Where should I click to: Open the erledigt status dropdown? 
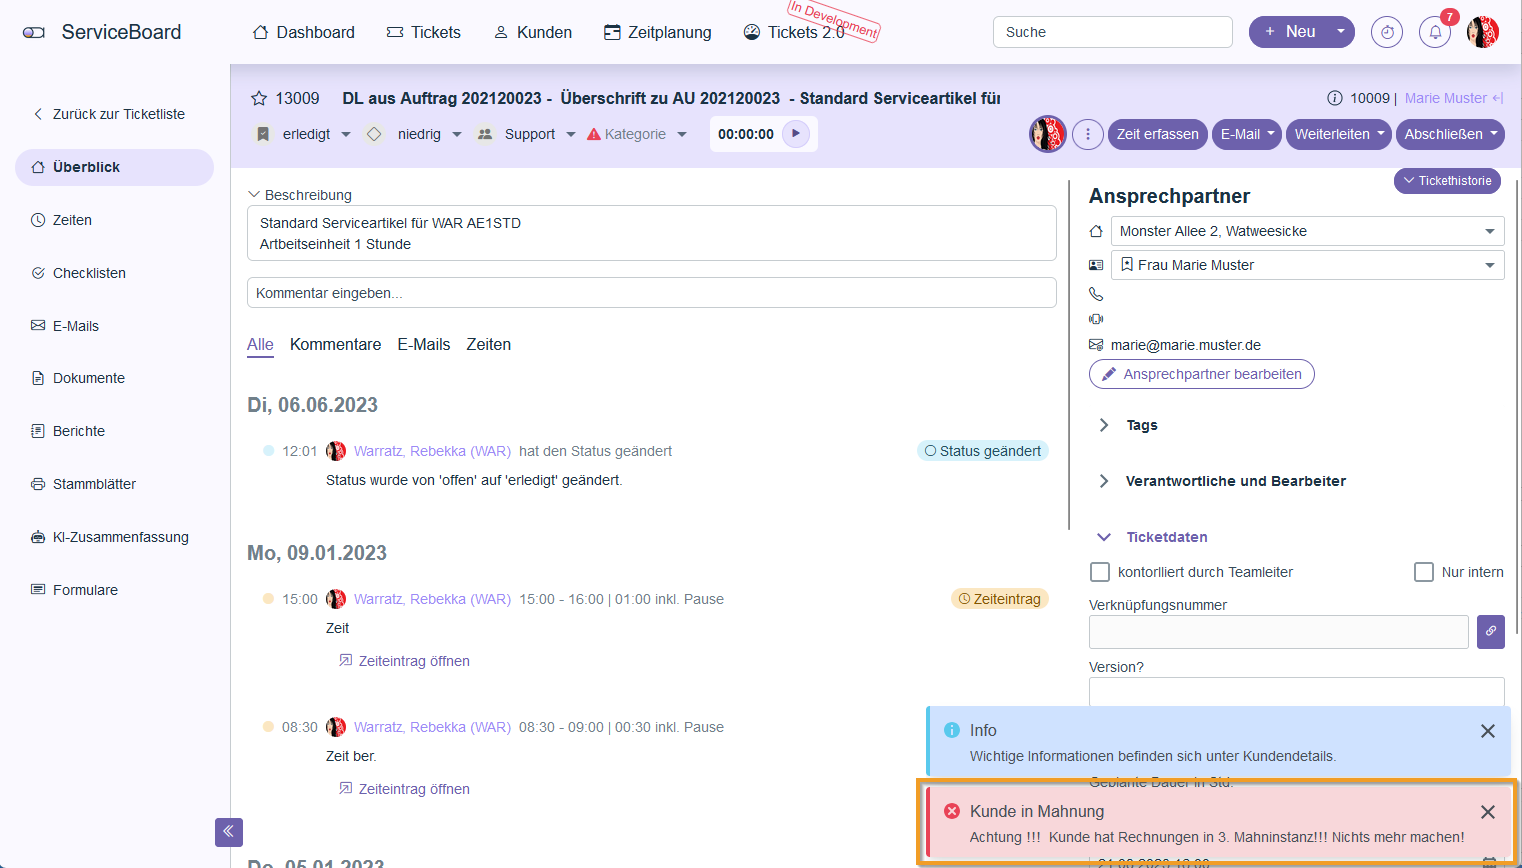click(305, 134)
